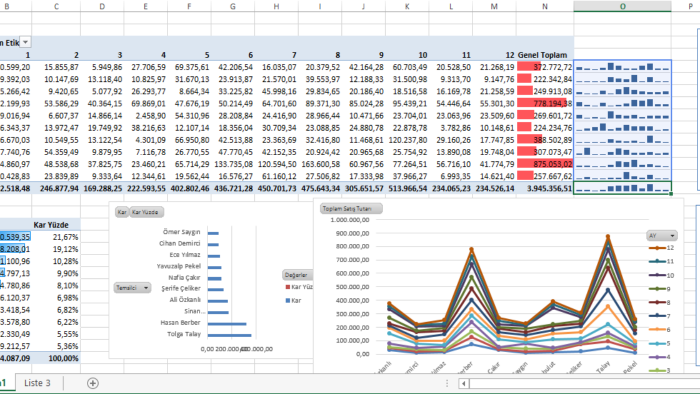Screen dimensions: 700x394
Task: Select cell showing 100,00%
Action: [x=56, y=358]
